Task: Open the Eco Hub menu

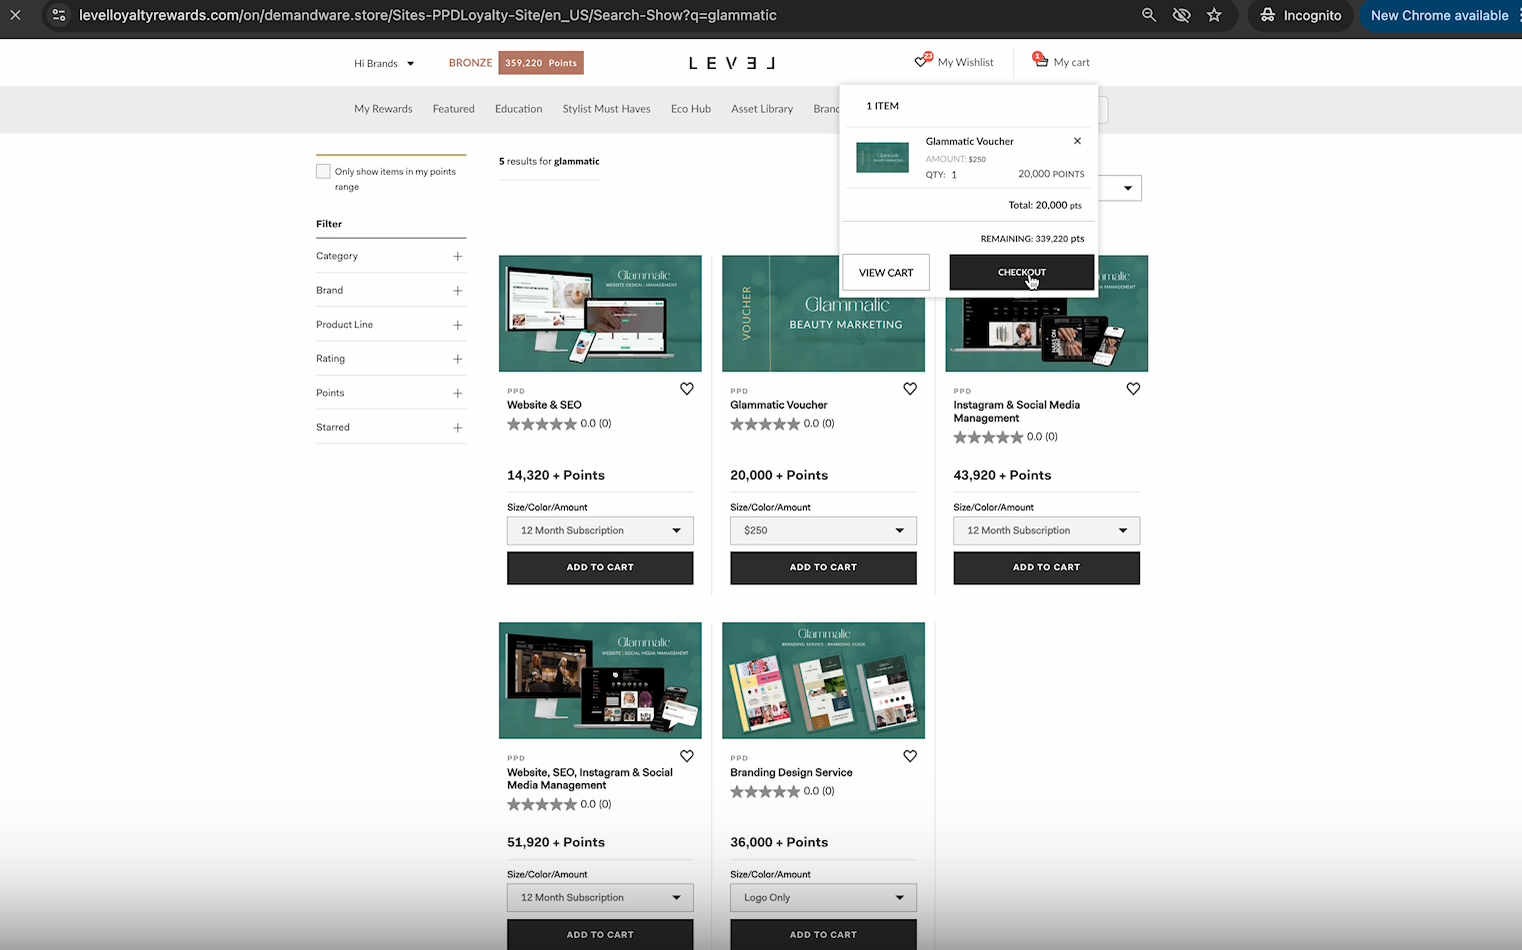Action: pos(690,109)
